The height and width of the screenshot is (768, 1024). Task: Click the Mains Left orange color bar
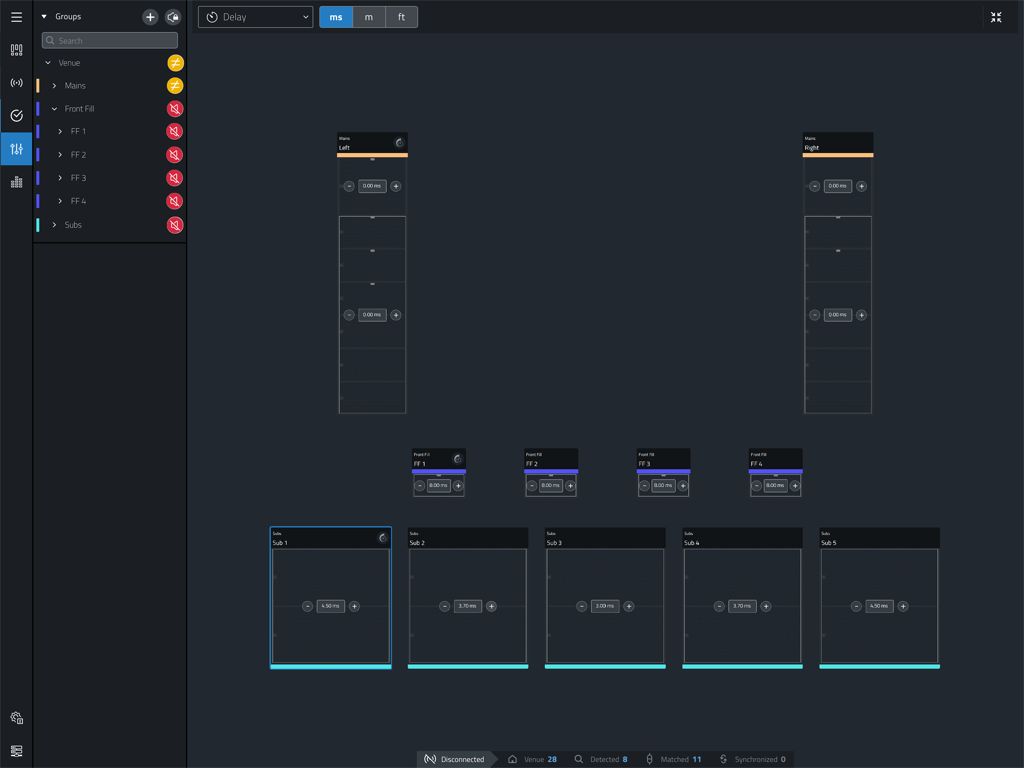(372, 155)
